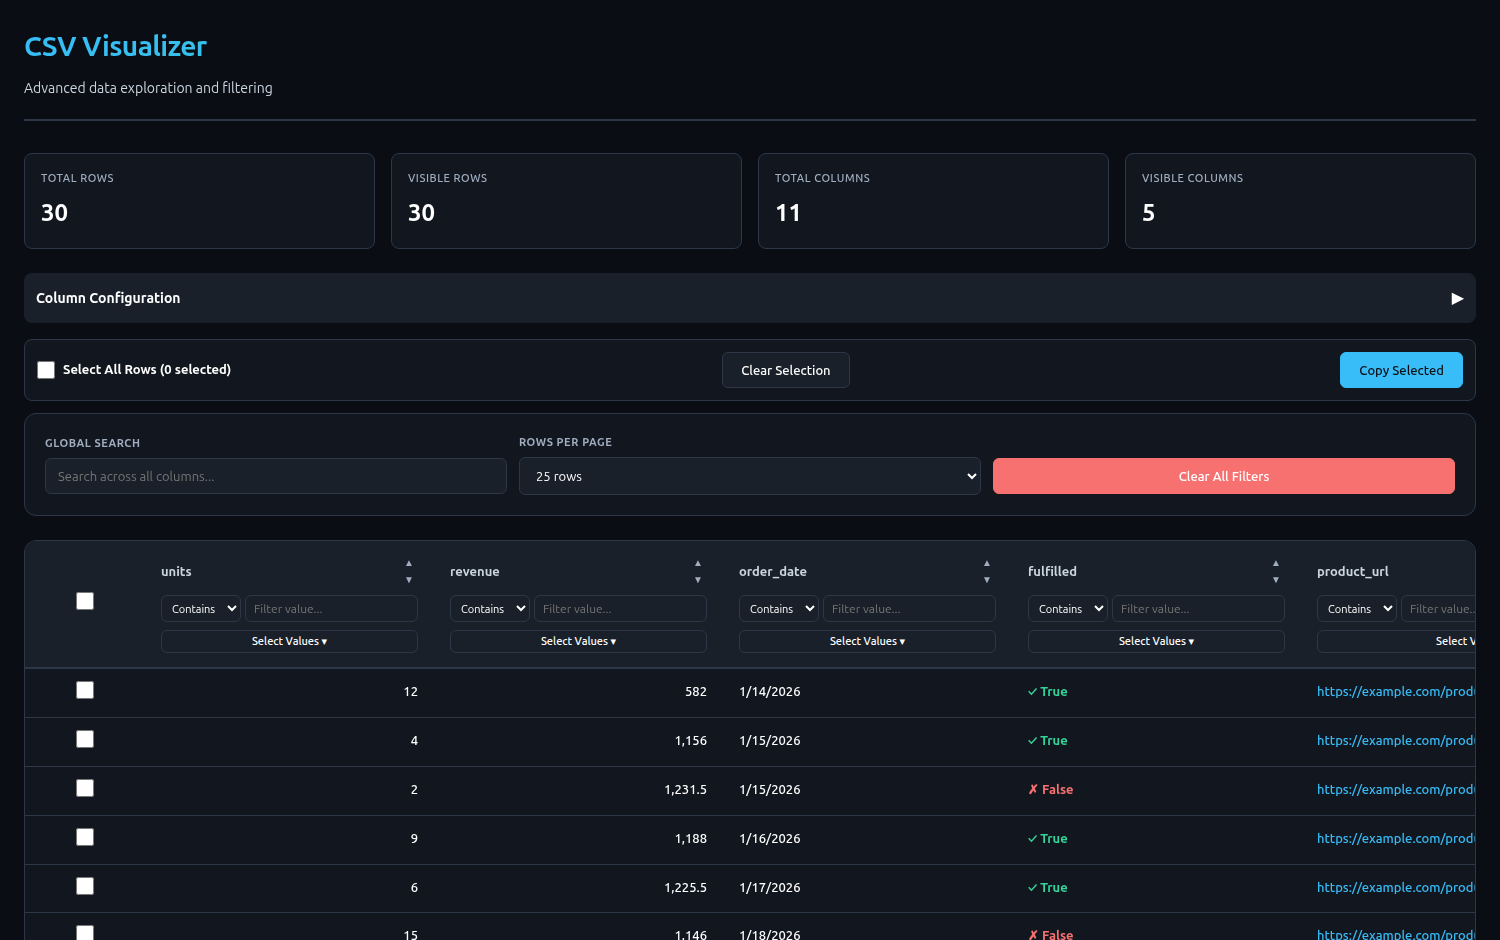The width and height of the screenshot is (1500, 940).
Task: Sort ascending by units column
Action: [x=409, y=564]
